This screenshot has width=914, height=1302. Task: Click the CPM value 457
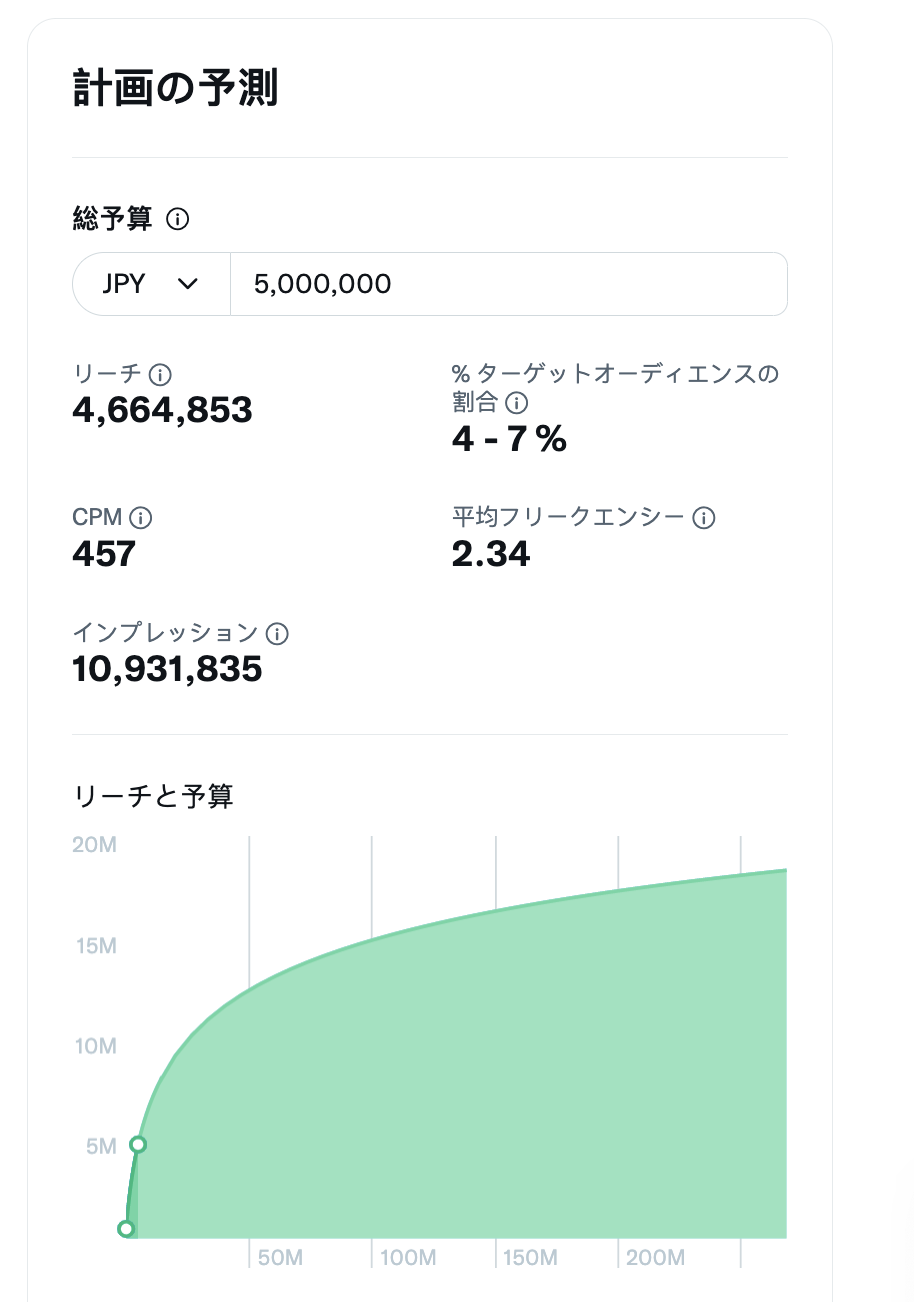pos(104,553)
